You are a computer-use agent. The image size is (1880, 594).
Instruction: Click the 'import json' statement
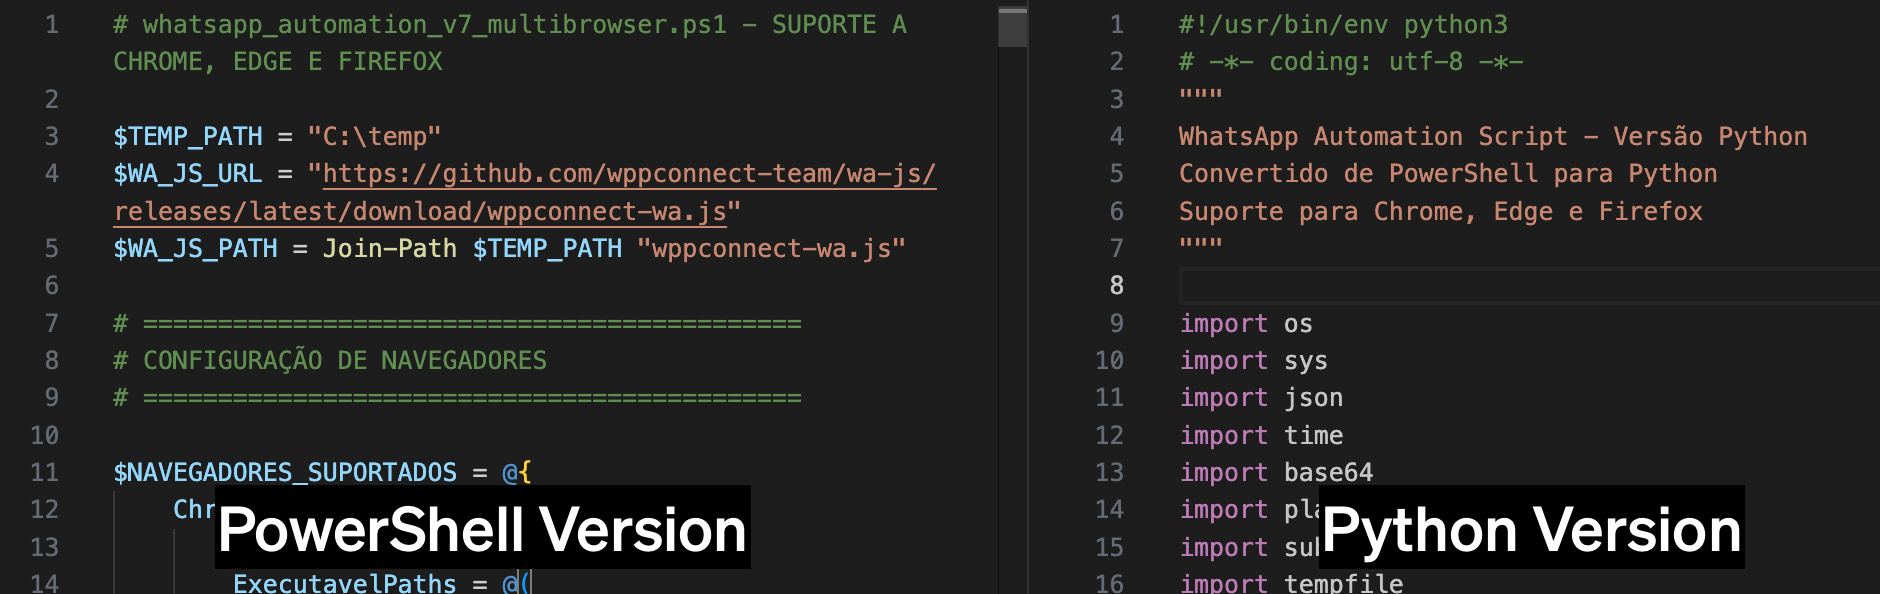pyautogui.click(x=1261, y=398)
